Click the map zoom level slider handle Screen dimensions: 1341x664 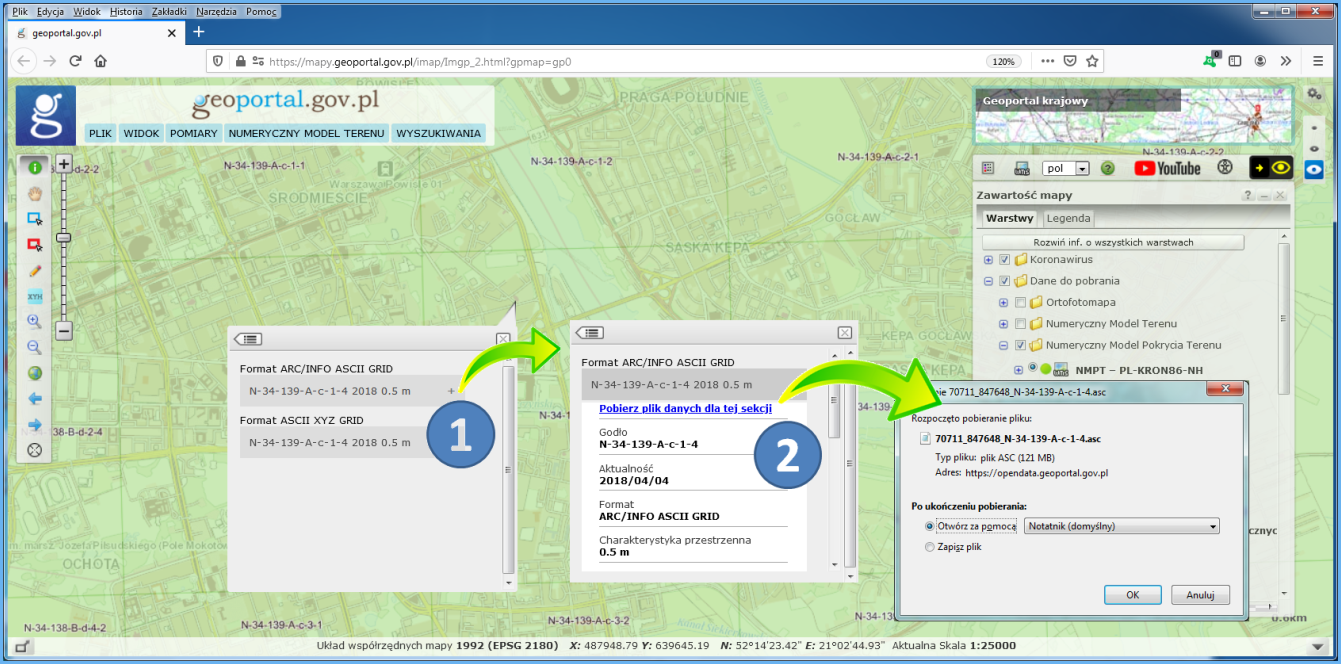tap(63, 237)
